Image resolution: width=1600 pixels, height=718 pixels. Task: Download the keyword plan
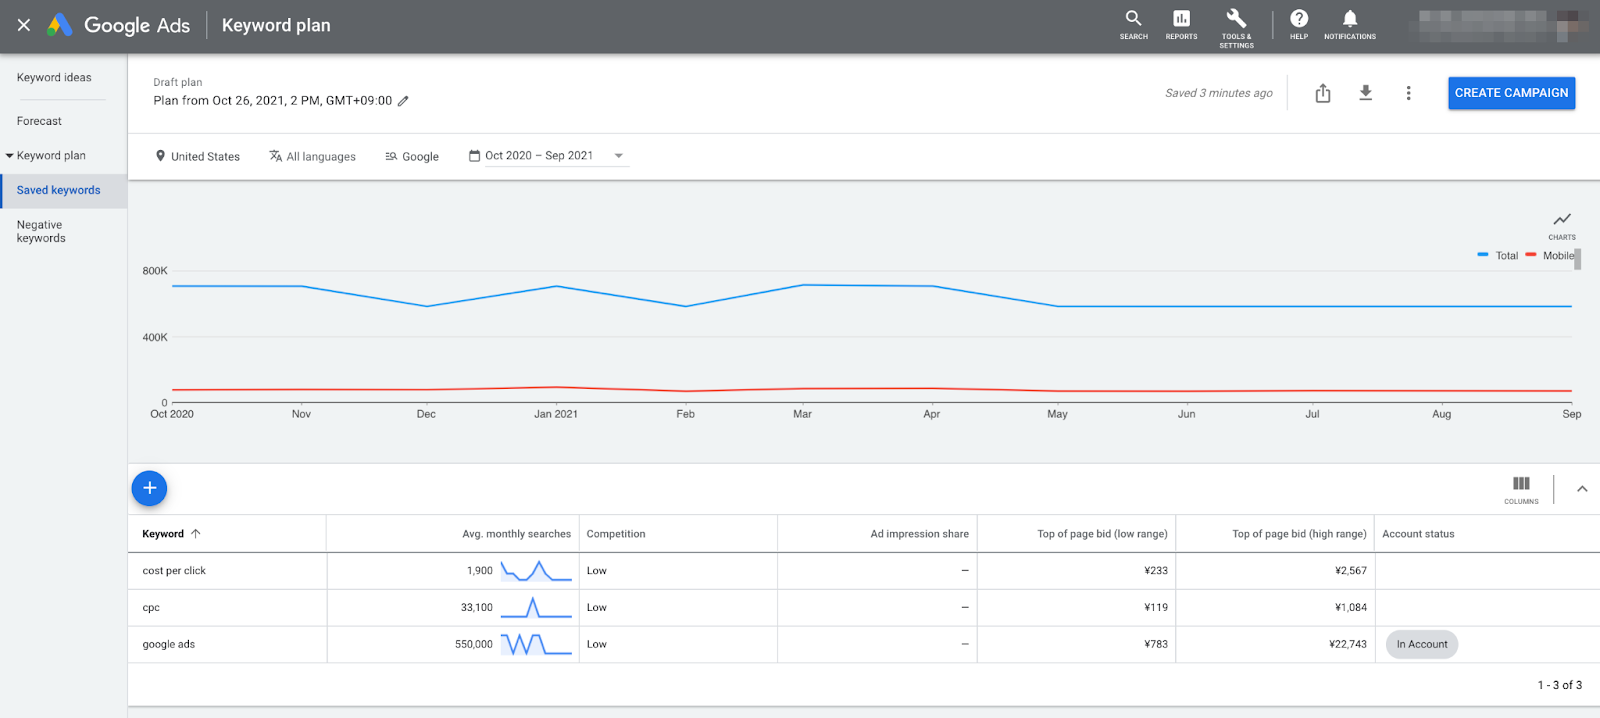pos(1365,93)
